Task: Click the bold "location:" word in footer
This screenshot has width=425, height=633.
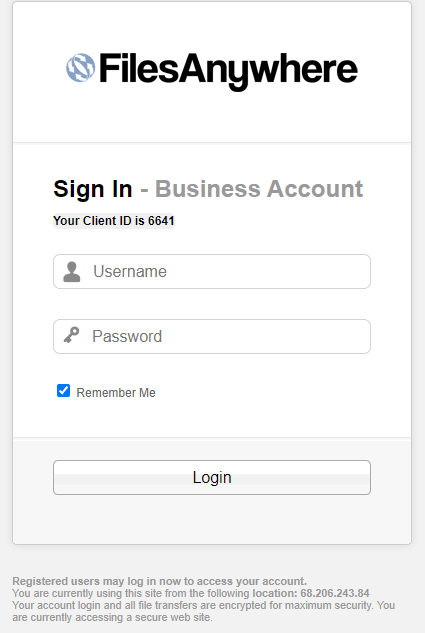Action: coord(275,593)
